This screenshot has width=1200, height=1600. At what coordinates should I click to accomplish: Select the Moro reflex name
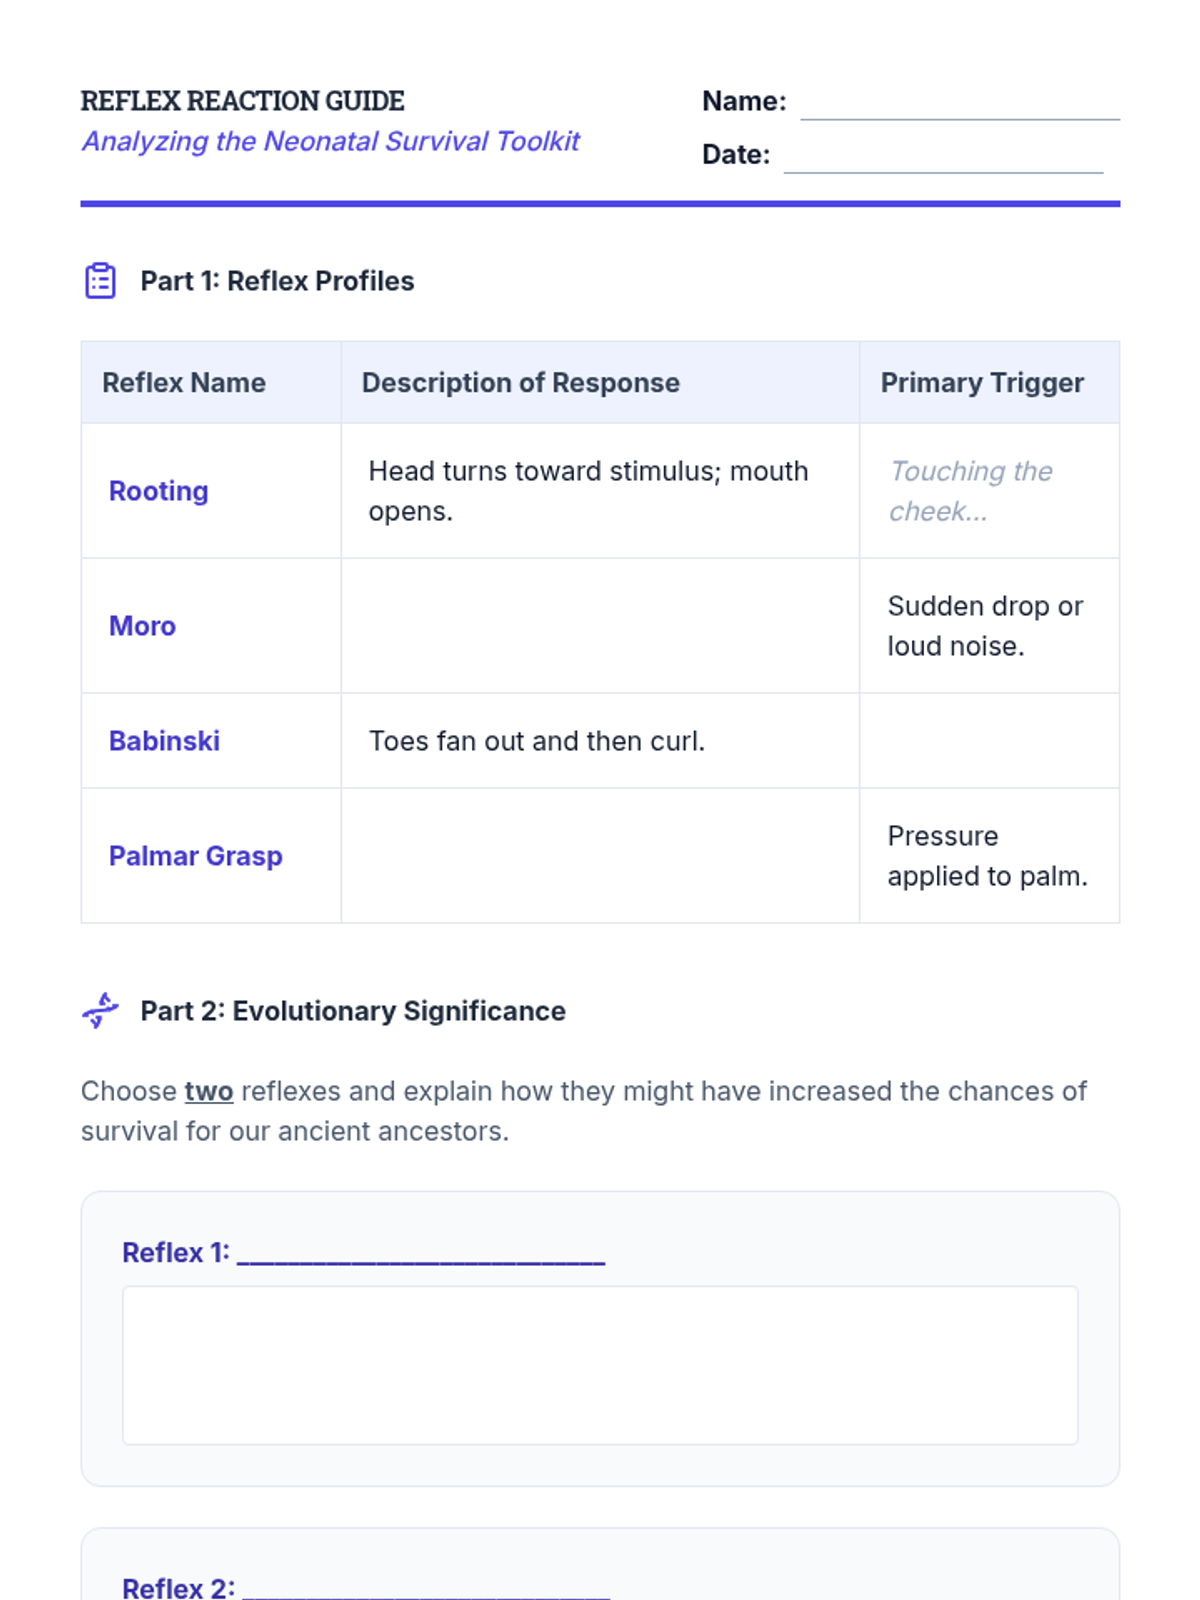[x=142, y=626]
